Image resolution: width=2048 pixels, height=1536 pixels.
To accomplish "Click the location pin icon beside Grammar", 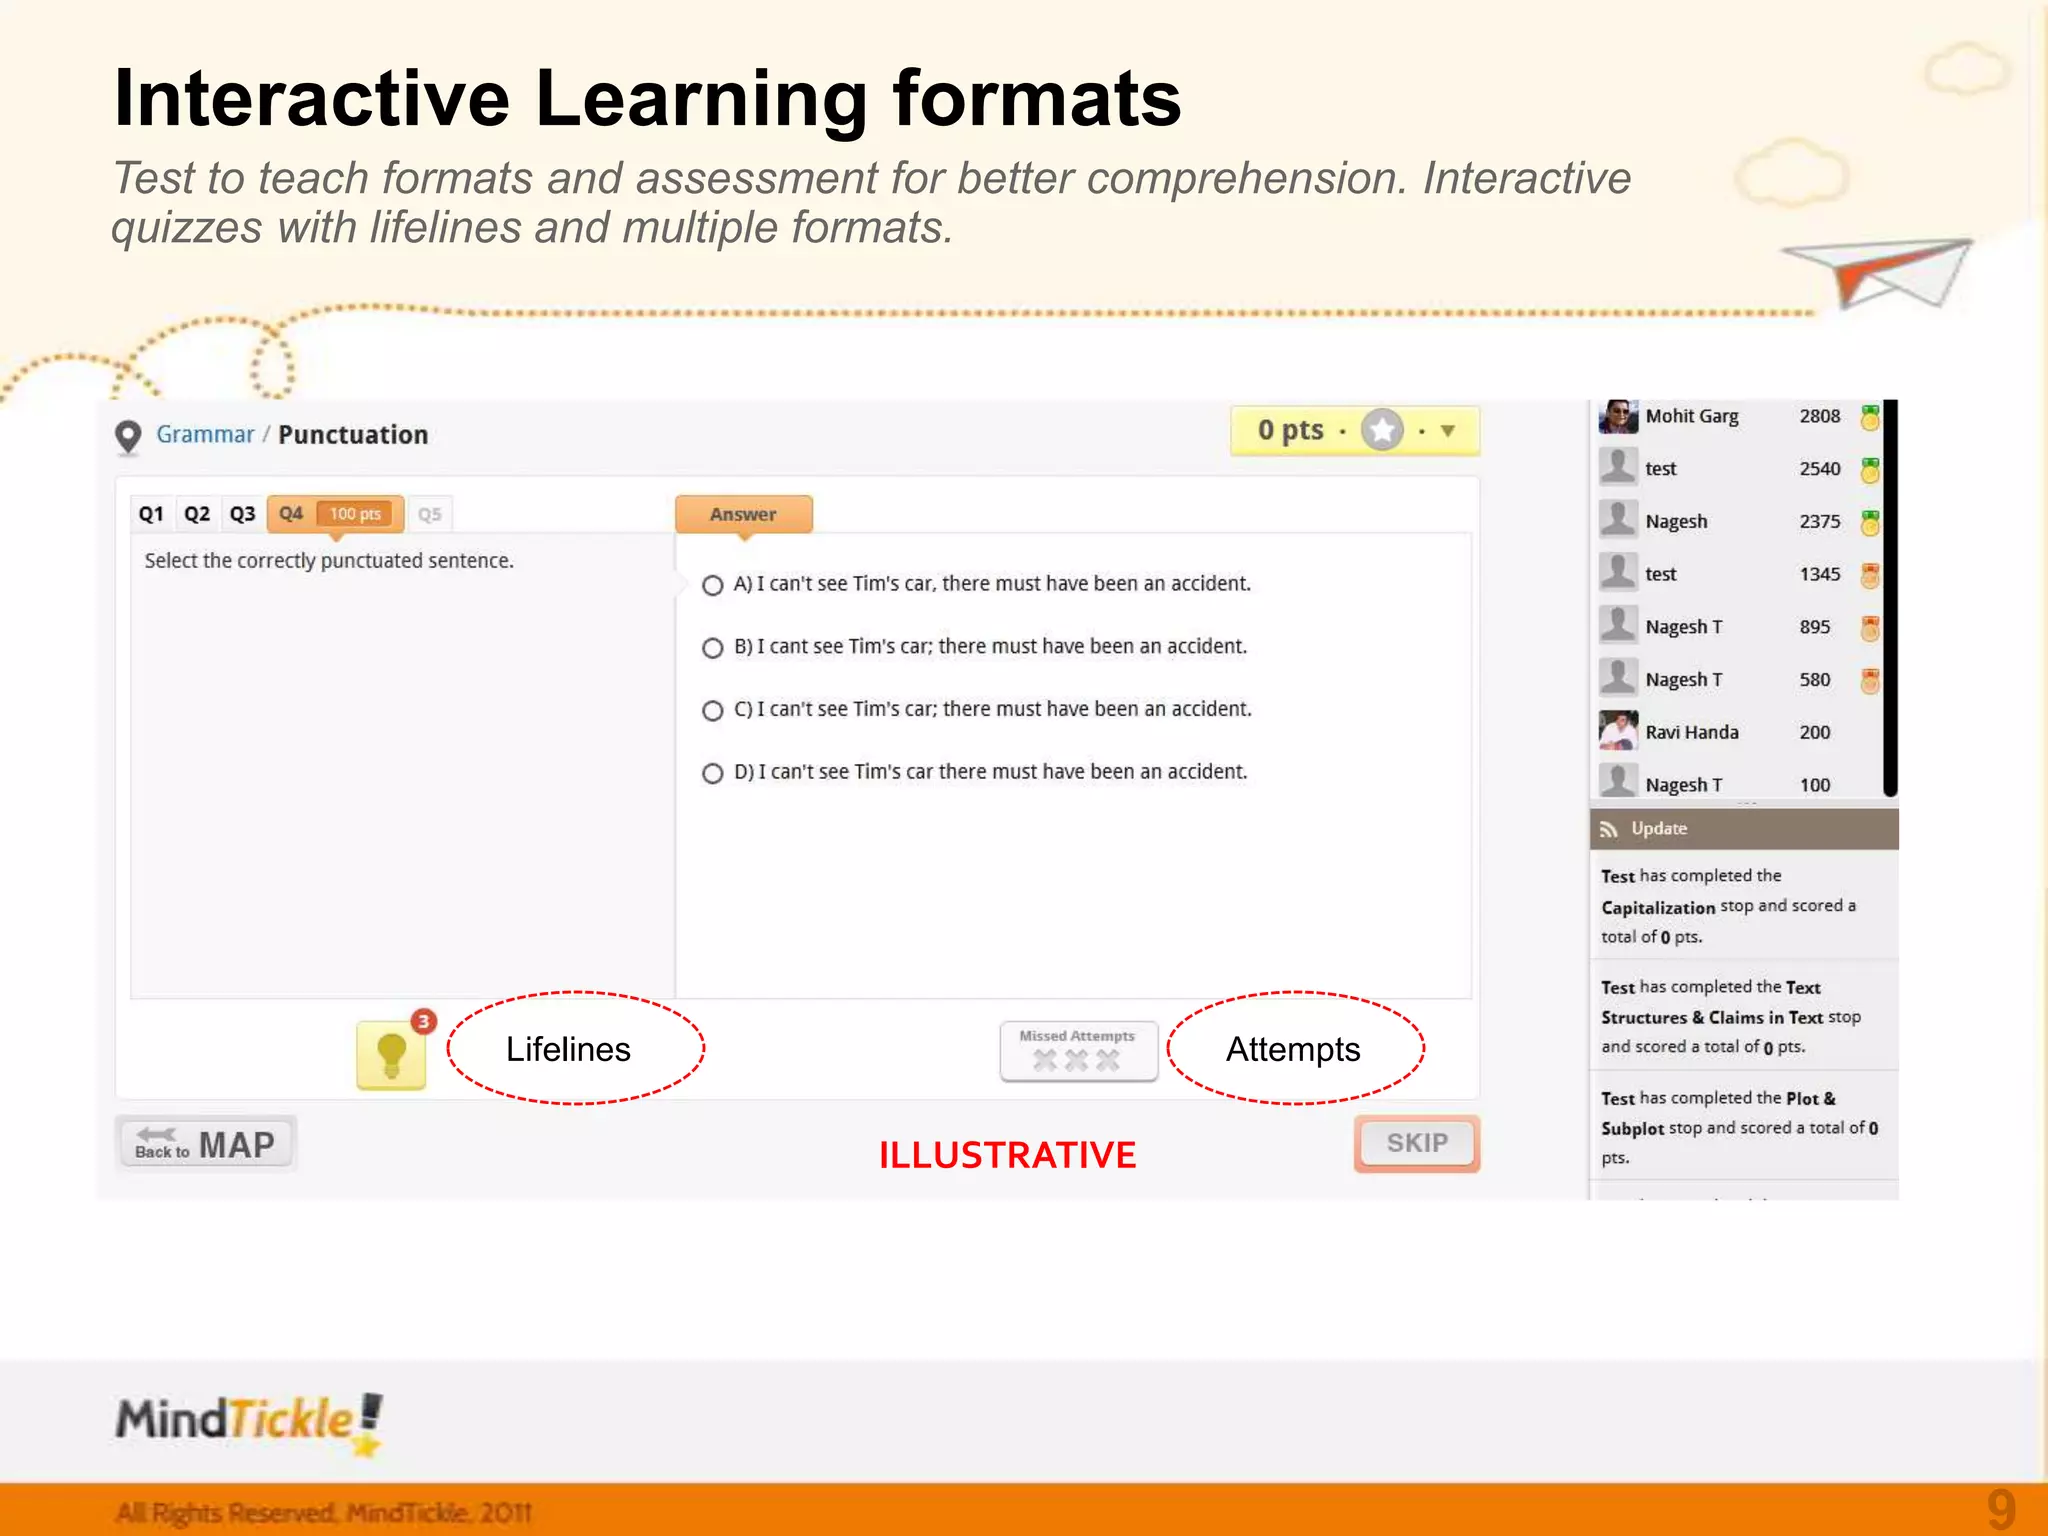I will (x=128, y=437).
